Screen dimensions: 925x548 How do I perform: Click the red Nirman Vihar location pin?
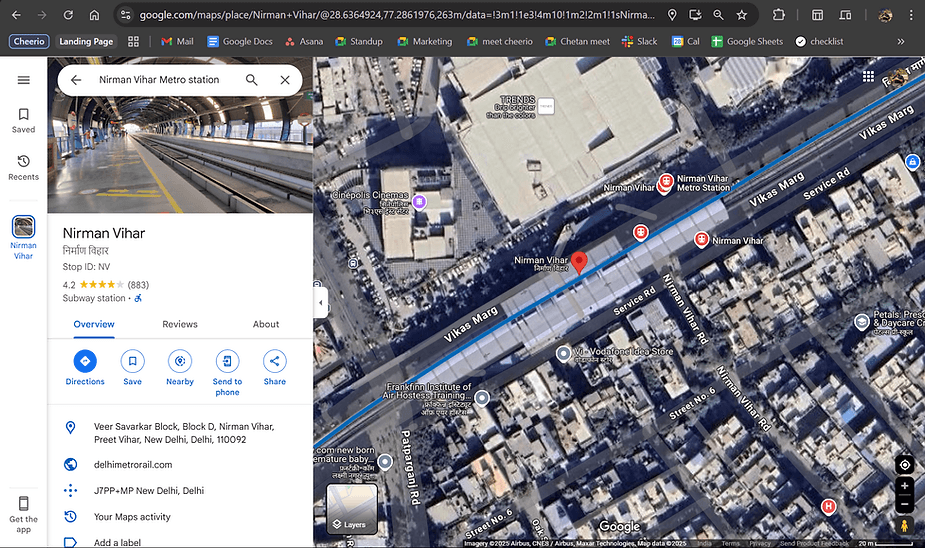579,262
